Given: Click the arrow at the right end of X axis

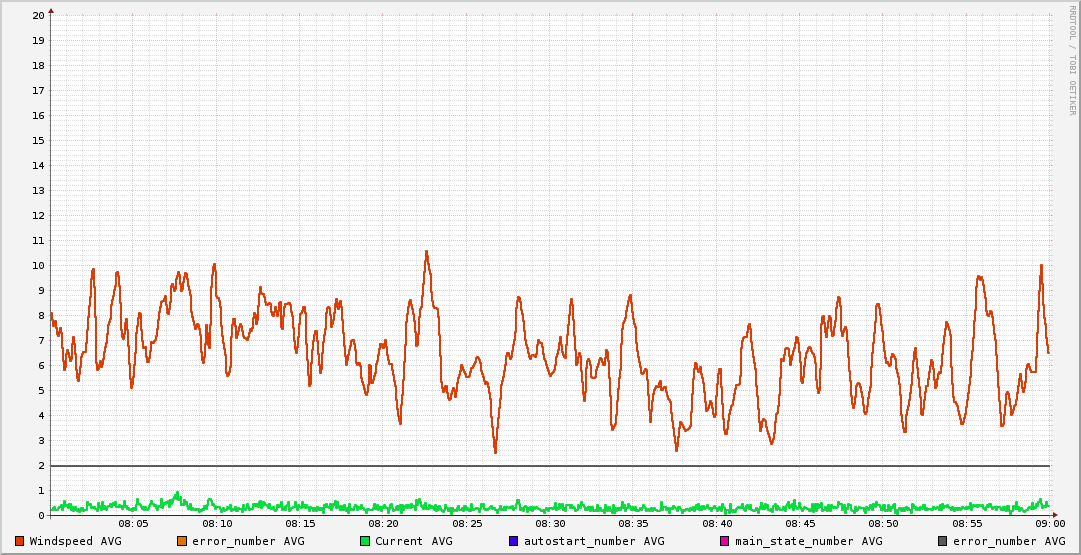Looking at the screenshot, I should tap(1054, 515).
